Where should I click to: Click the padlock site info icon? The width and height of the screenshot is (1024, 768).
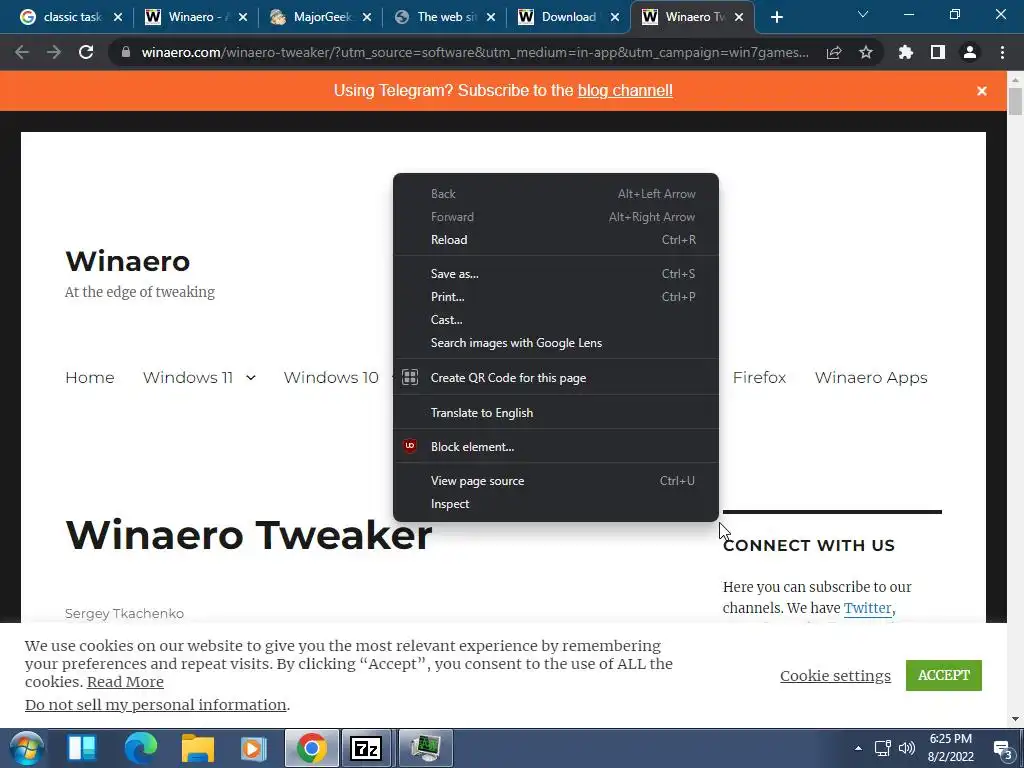(x=125, y=52)
